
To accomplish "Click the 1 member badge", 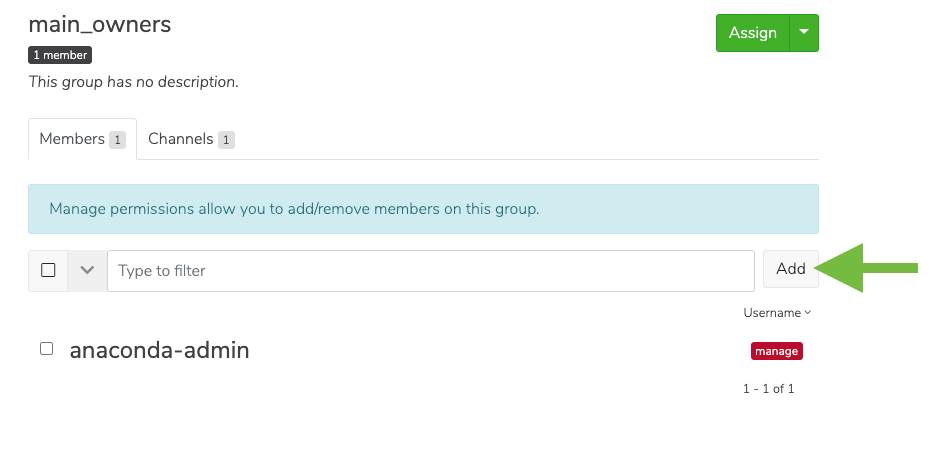I will pos(60,55).
